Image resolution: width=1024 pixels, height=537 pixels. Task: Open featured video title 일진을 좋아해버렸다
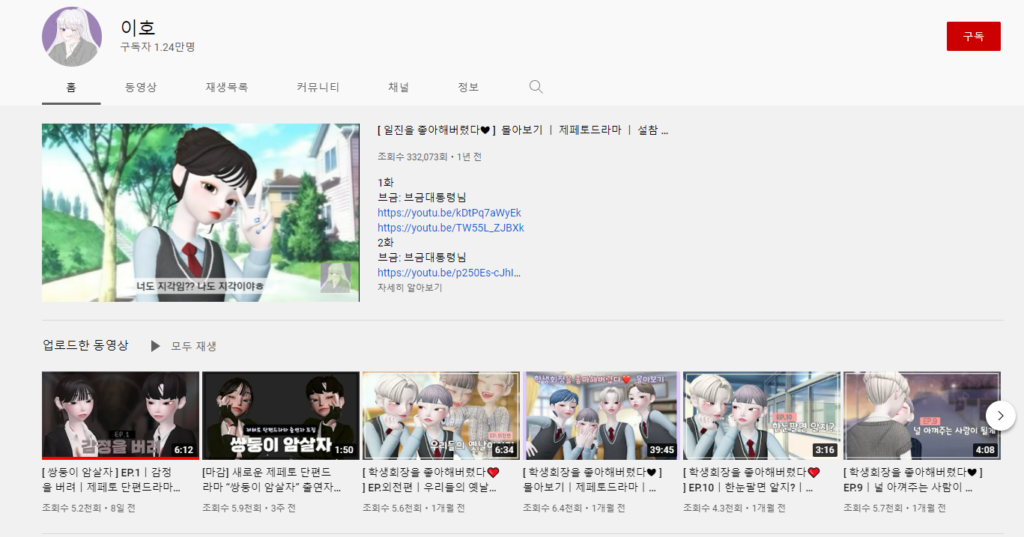[522, 130]
